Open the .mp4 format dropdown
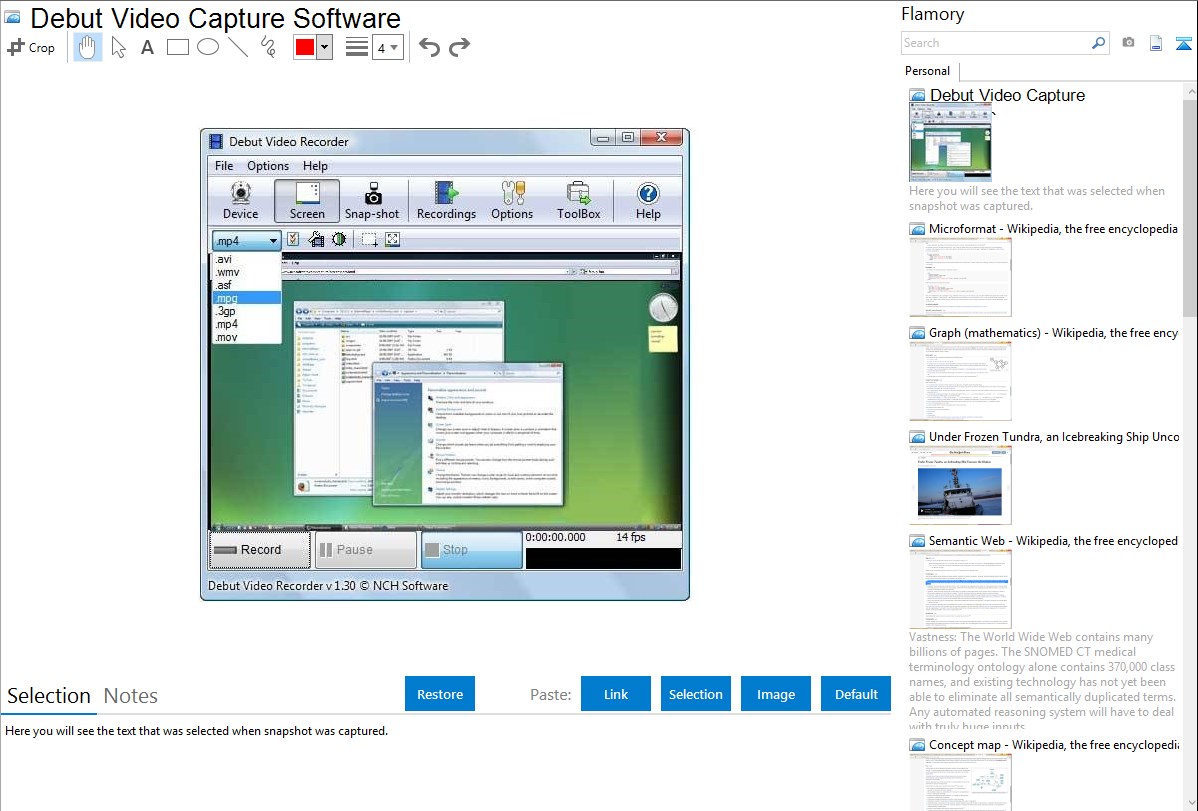Image resolution: width=1198 pixels, height=811 pixels. pyautogui.click(x=246, y=241)
